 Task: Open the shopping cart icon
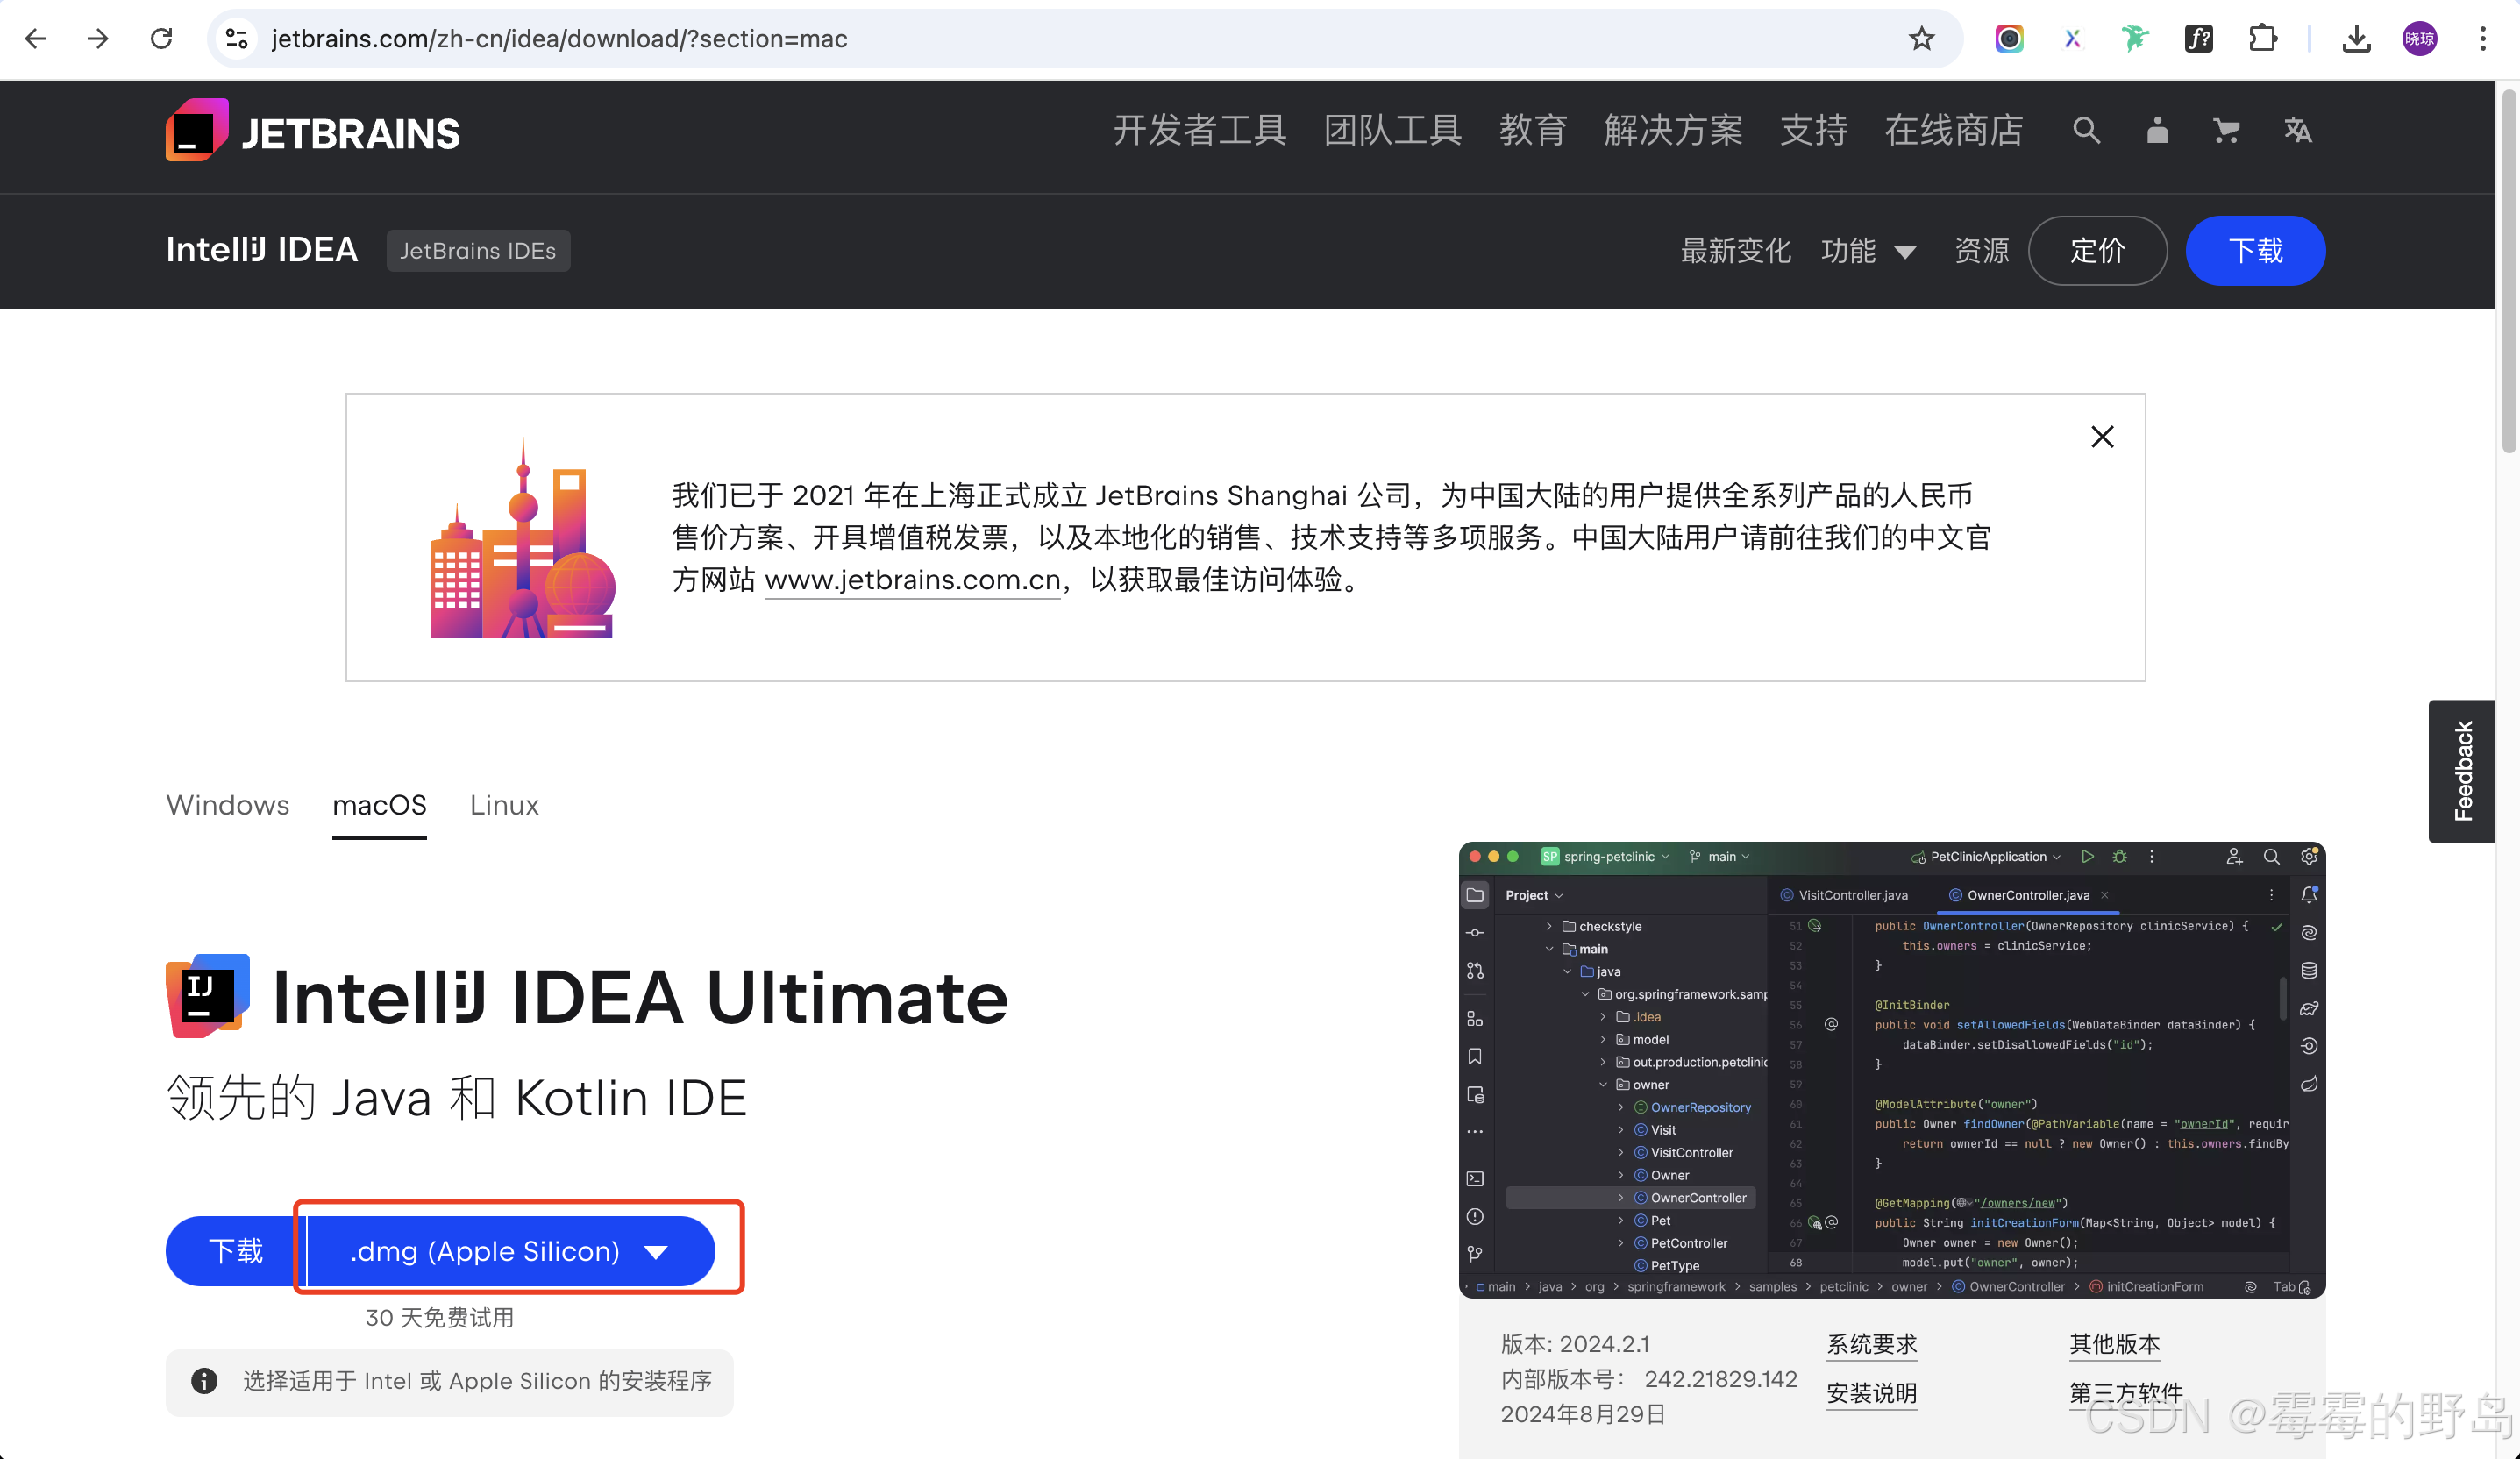tap(2226, 131)
